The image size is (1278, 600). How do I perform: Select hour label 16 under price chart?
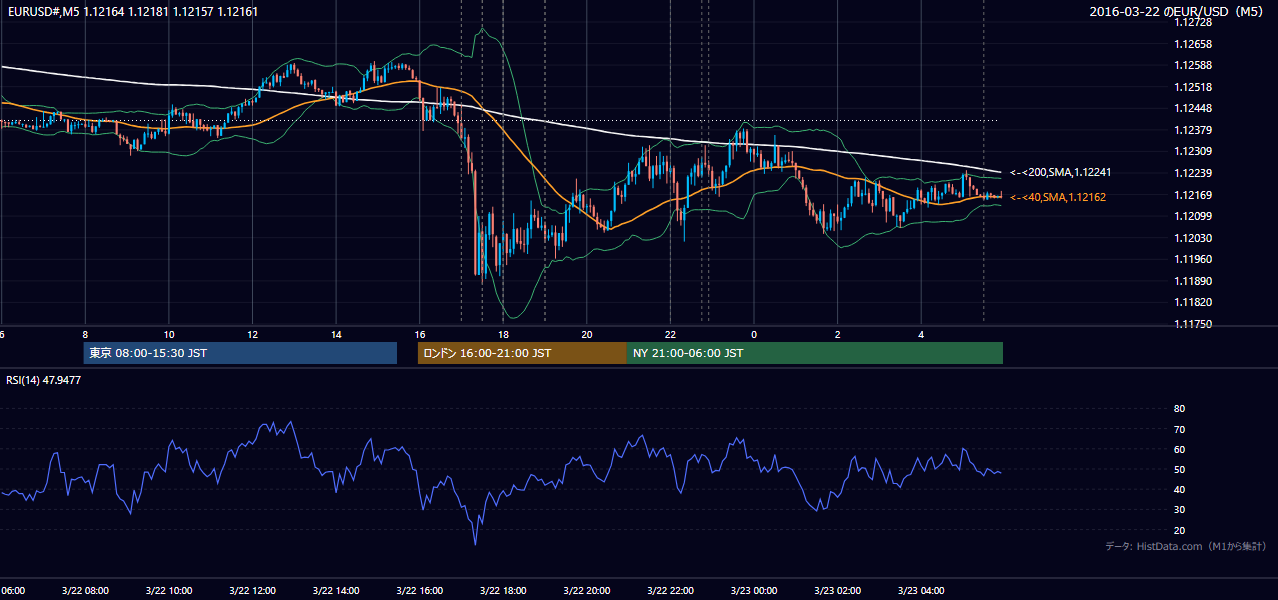click(x=420, y=335)
